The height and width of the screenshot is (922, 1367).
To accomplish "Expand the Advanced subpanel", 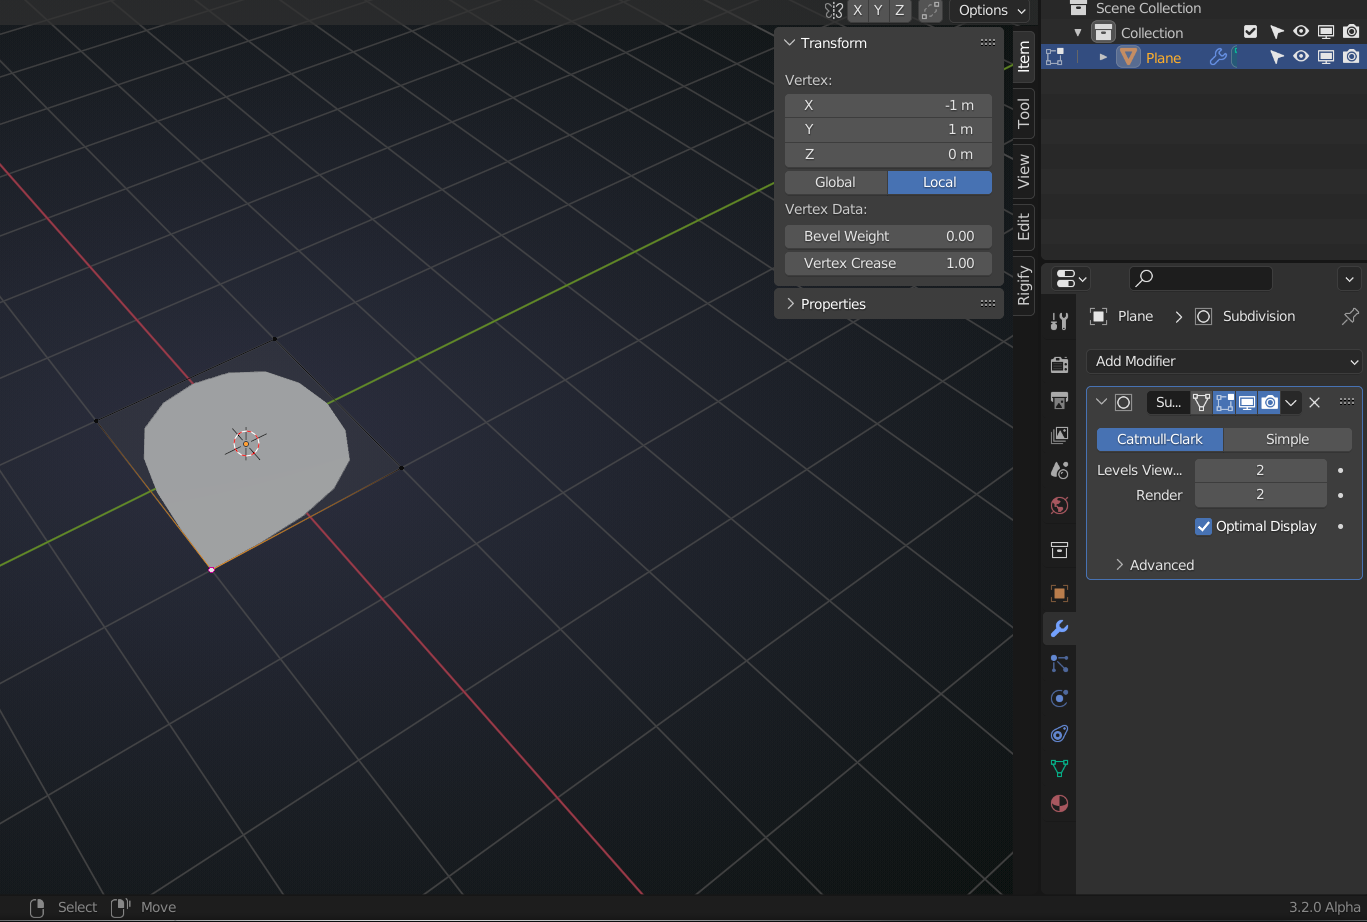I will click(x=1120, y=565).
